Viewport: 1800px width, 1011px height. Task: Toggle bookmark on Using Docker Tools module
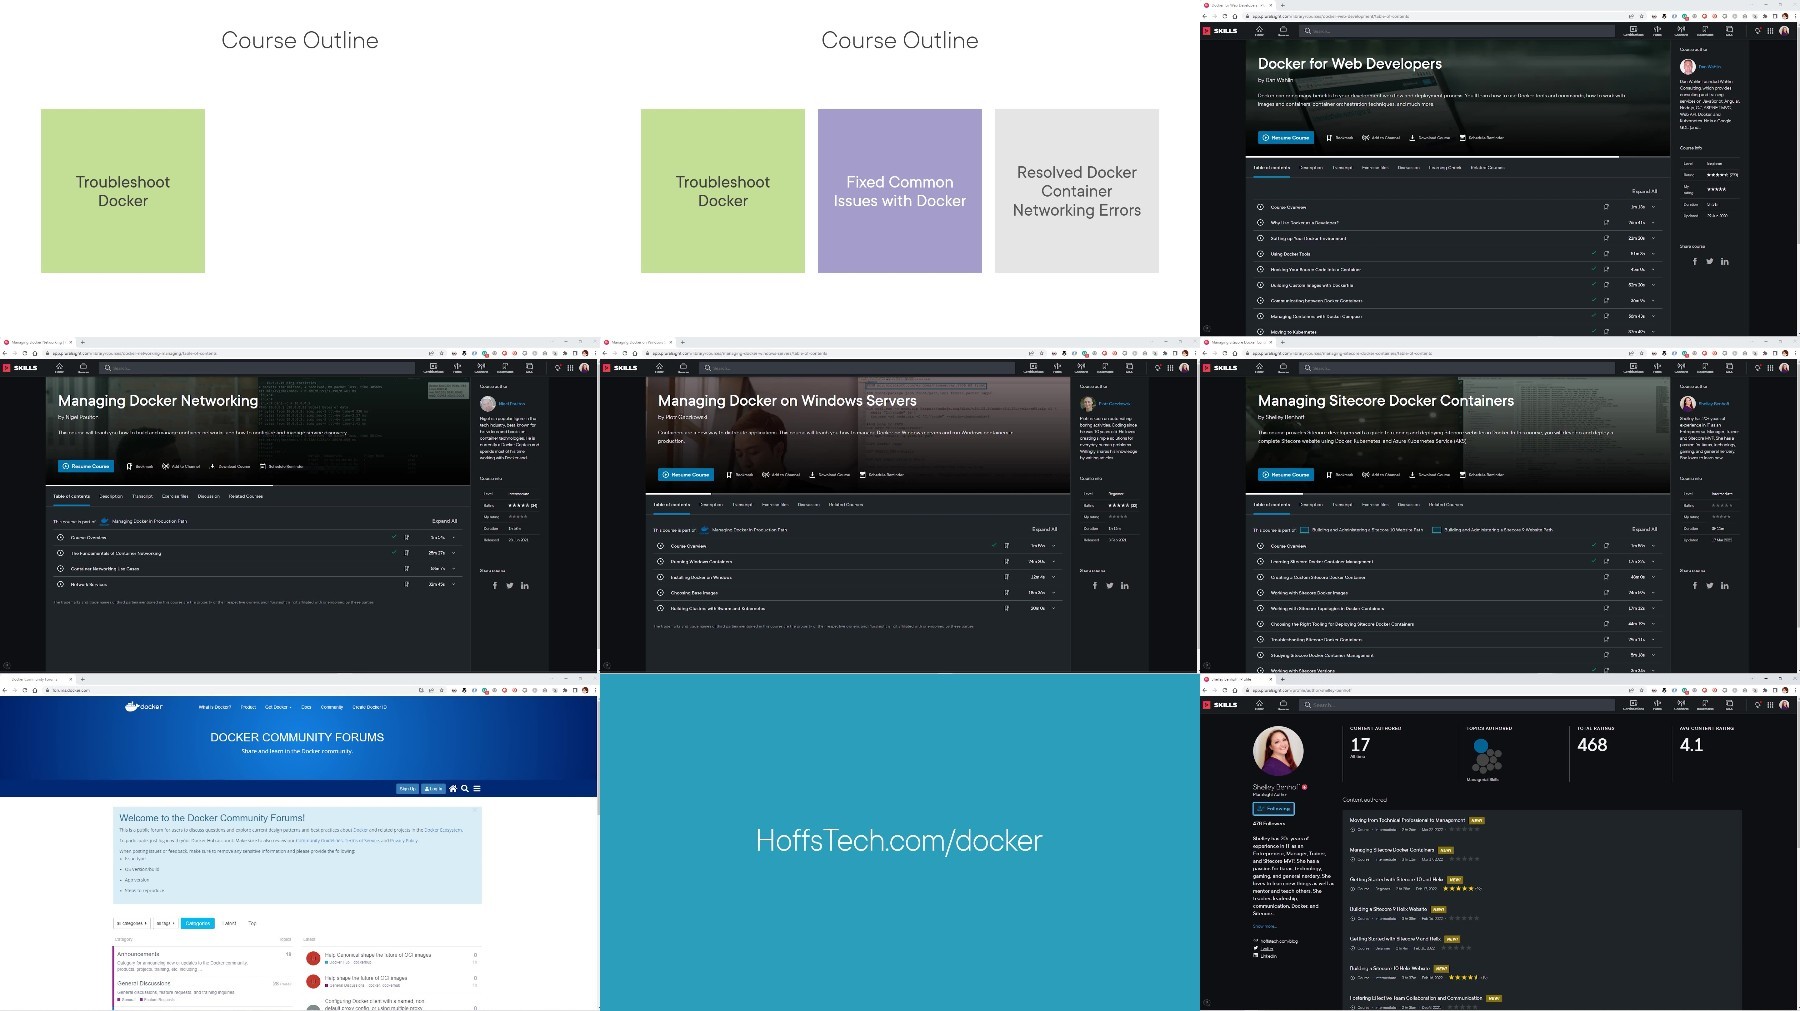tap(1607, 254)
